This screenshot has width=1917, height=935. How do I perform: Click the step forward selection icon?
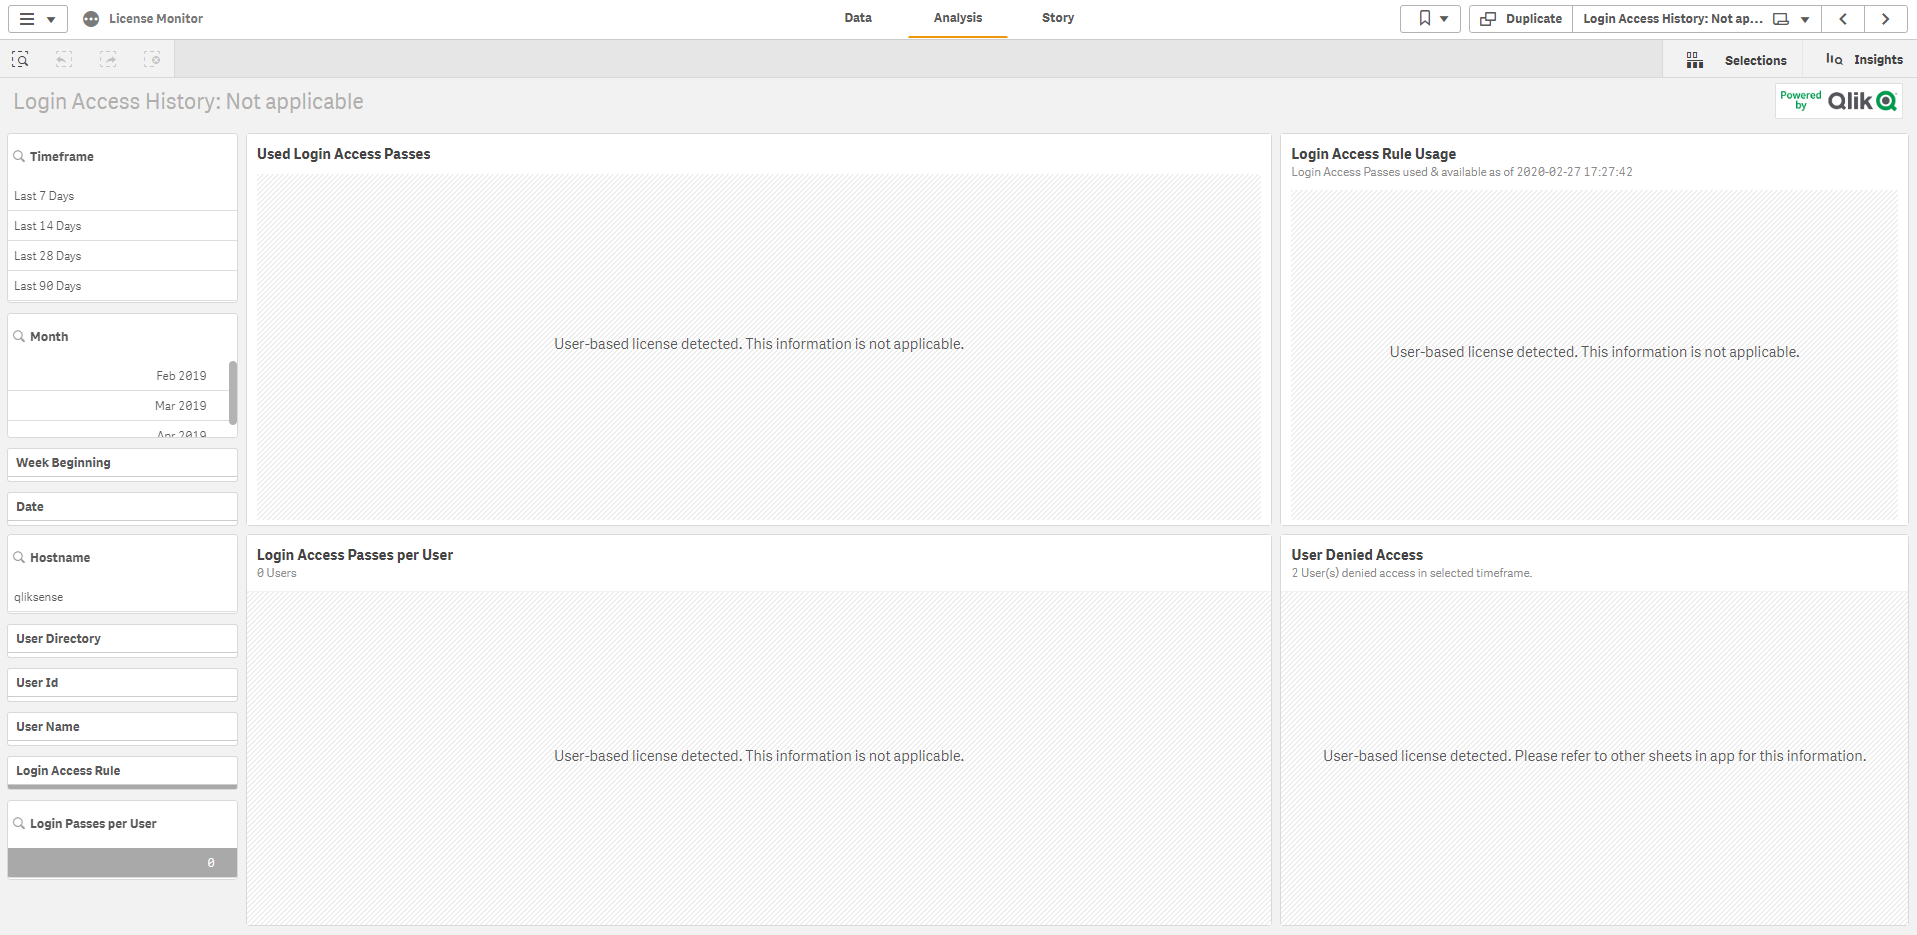click(x=108, y=60)
